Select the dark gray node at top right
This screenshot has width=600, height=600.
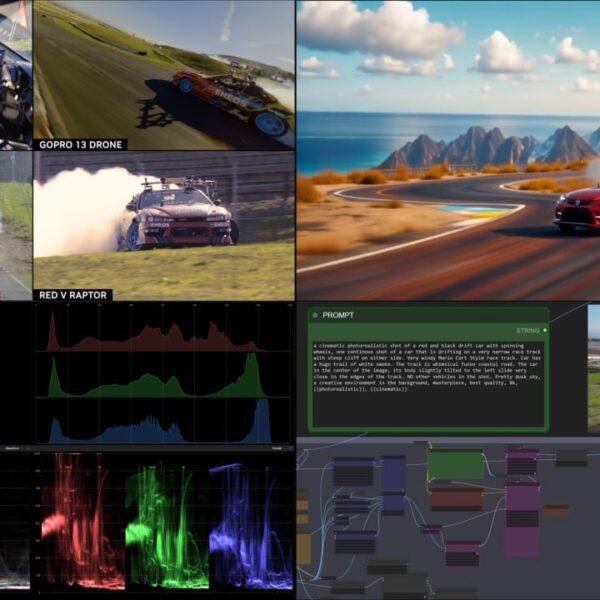[571, 458]
